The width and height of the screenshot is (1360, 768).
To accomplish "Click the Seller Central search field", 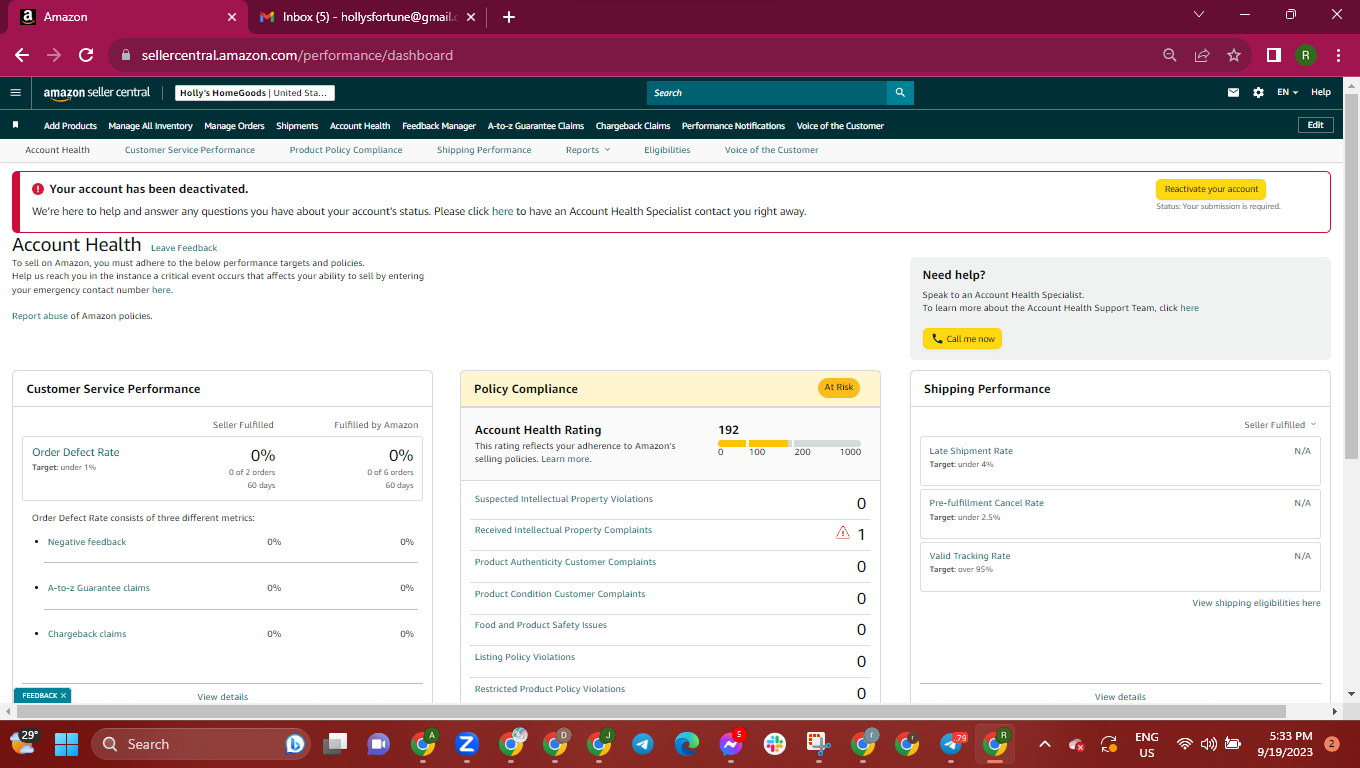I will tap(767, 92).
